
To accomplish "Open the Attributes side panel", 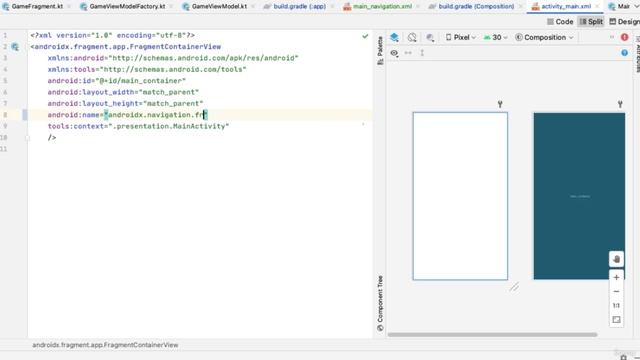I will [x=637, y=55].
